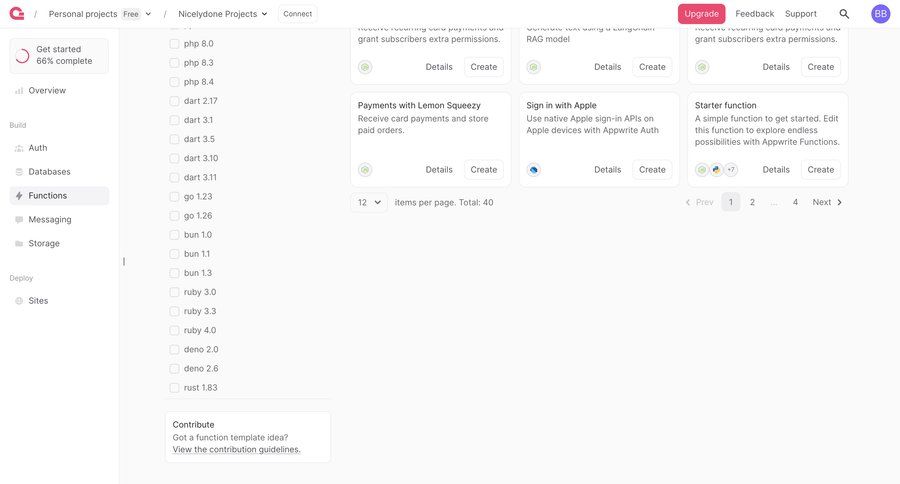Check the php 8.3 checkbox
Image resolution: width=900 pixels, height=484 pixels.
pyautogui.click(x=174, y=63)
